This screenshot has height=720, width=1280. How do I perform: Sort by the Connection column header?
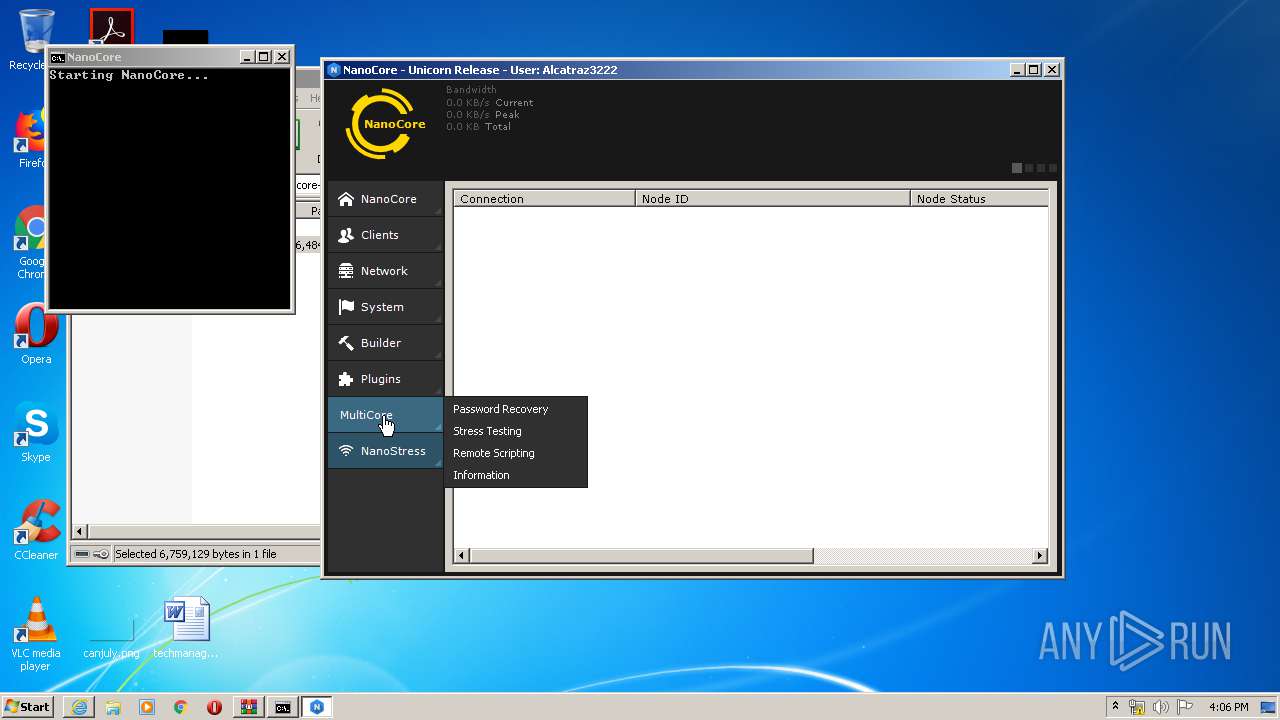coord(545,199)
